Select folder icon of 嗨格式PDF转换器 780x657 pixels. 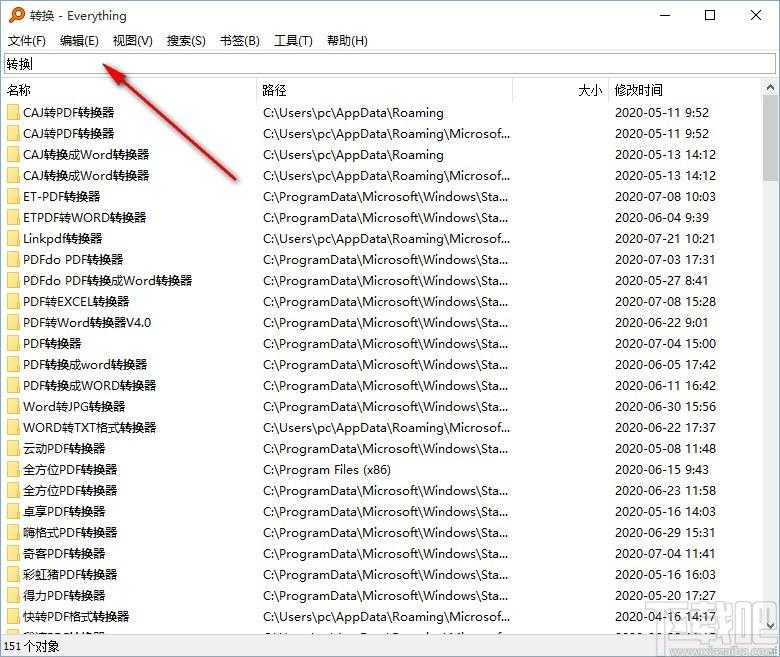13,533
